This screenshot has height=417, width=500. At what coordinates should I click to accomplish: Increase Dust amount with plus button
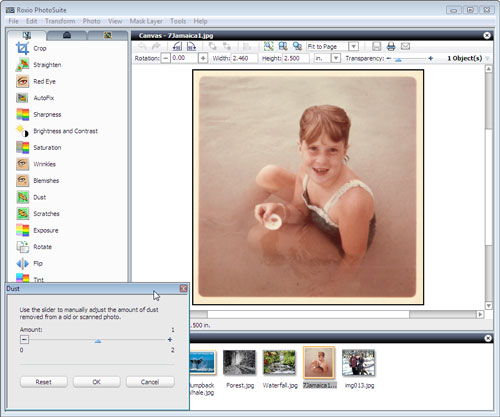[x=170, y=340]
